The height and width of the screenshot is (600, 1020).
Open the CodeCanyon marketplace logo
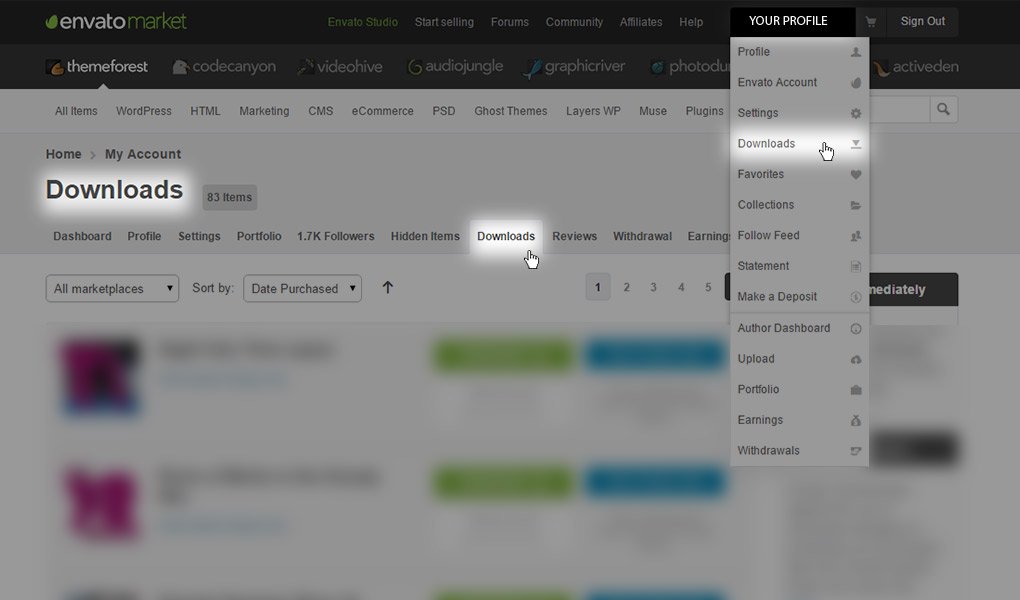[223, 67]
